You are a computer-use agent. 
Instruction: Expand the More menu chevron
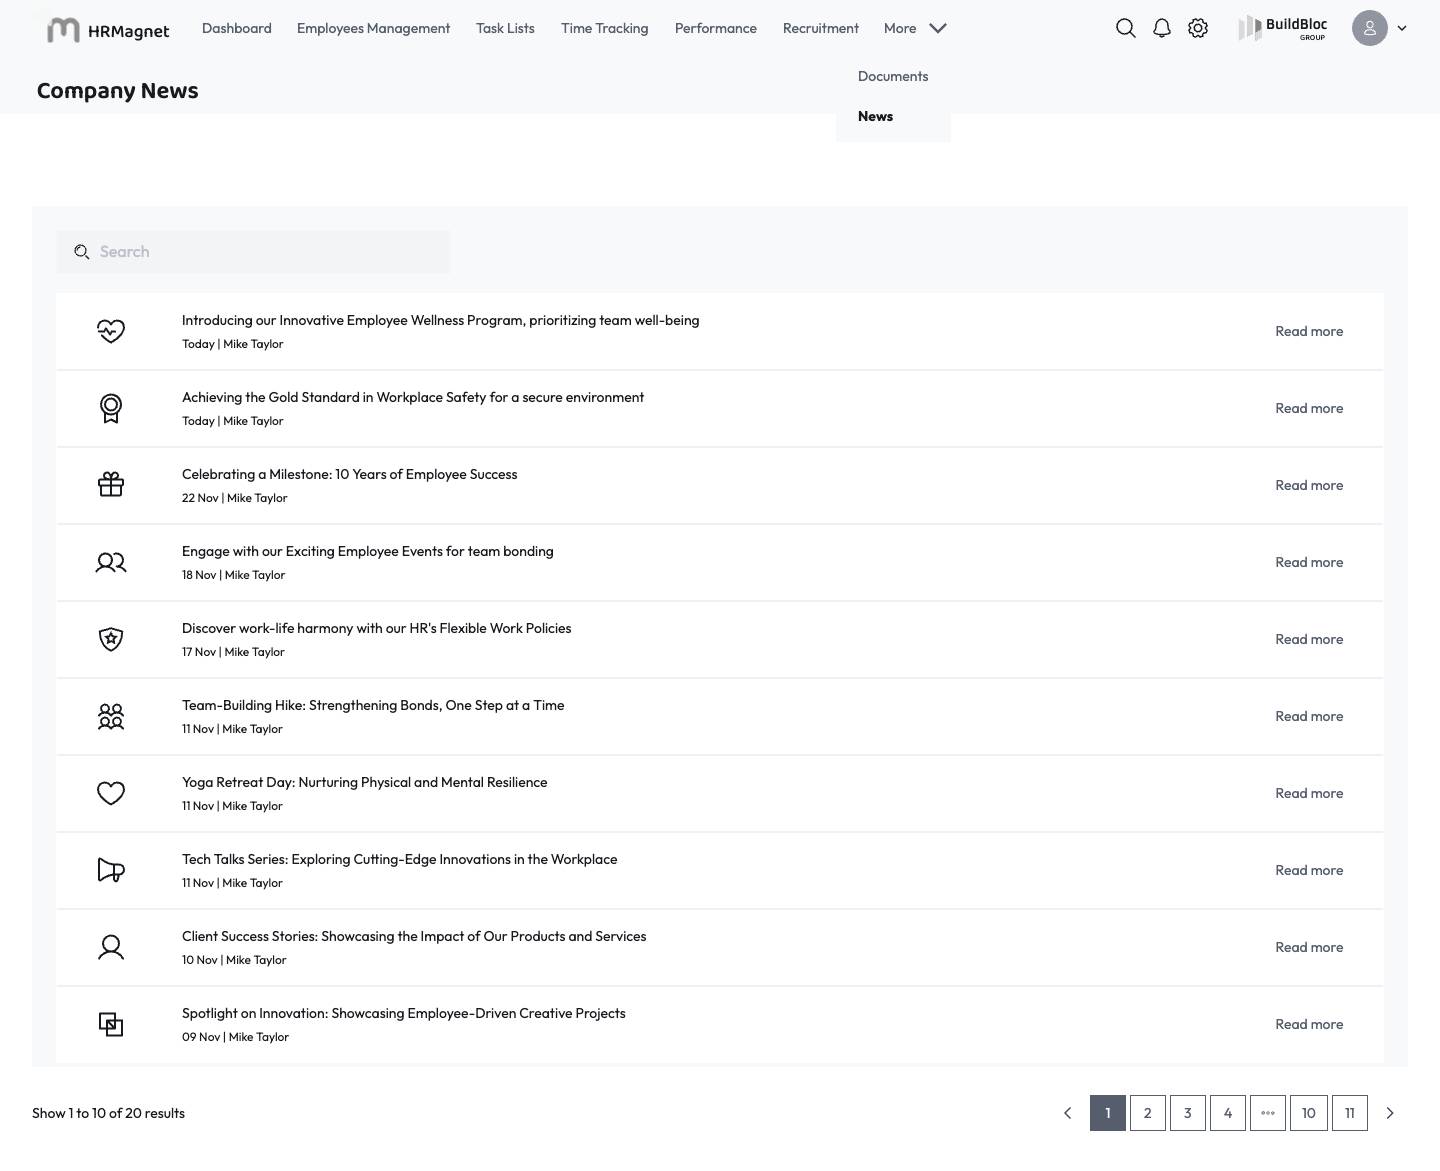938,28
